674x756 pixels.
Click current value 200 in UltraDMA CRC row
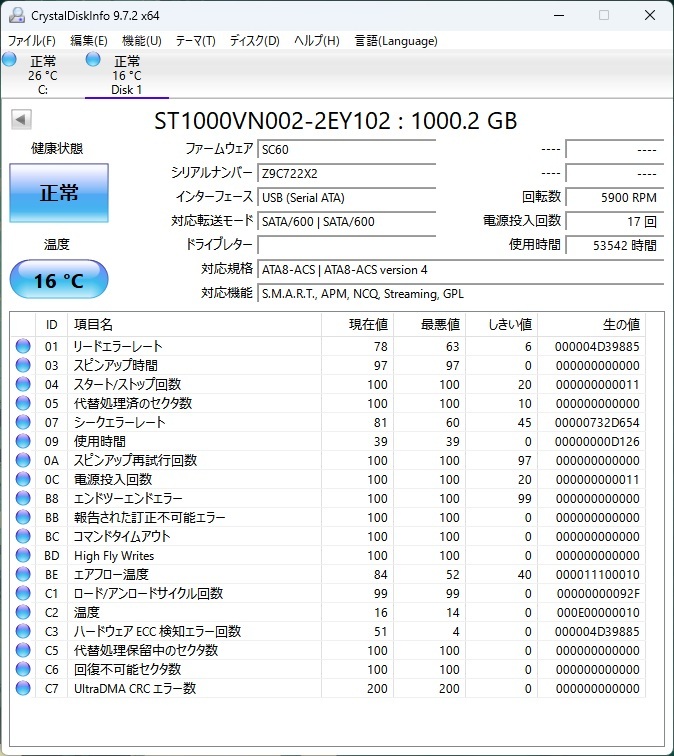377,688
